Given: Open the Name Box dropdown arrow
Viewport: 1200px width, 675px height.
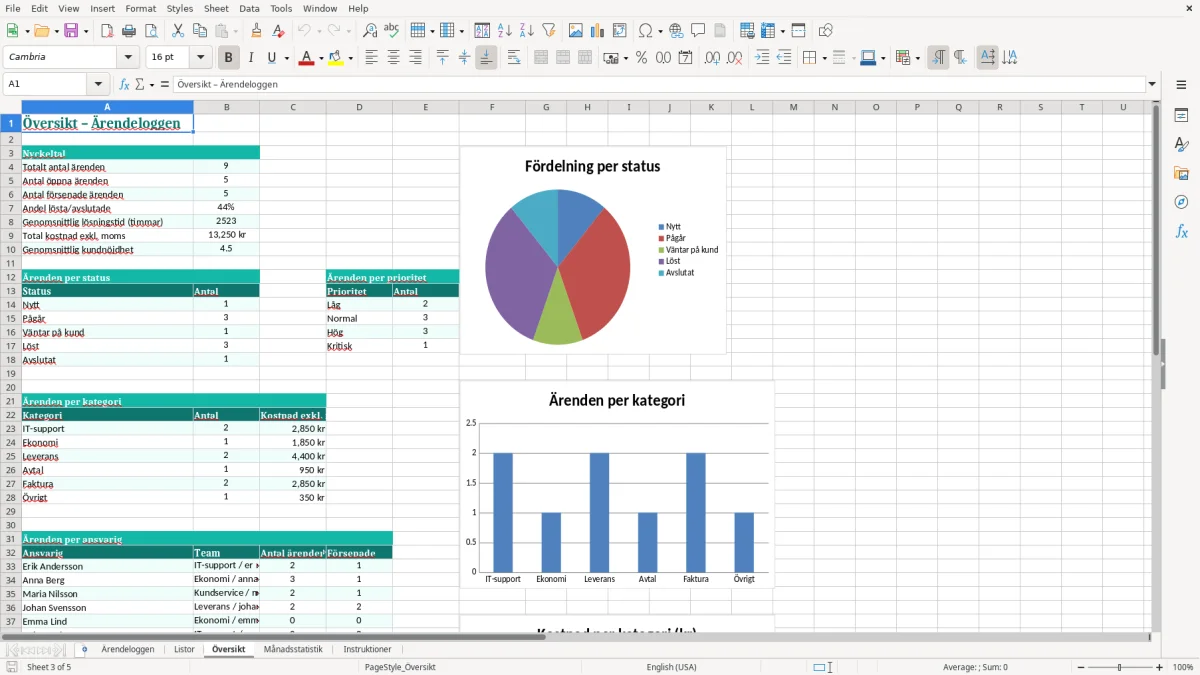Looking at the screenshot, I should (x=98, y=85).
